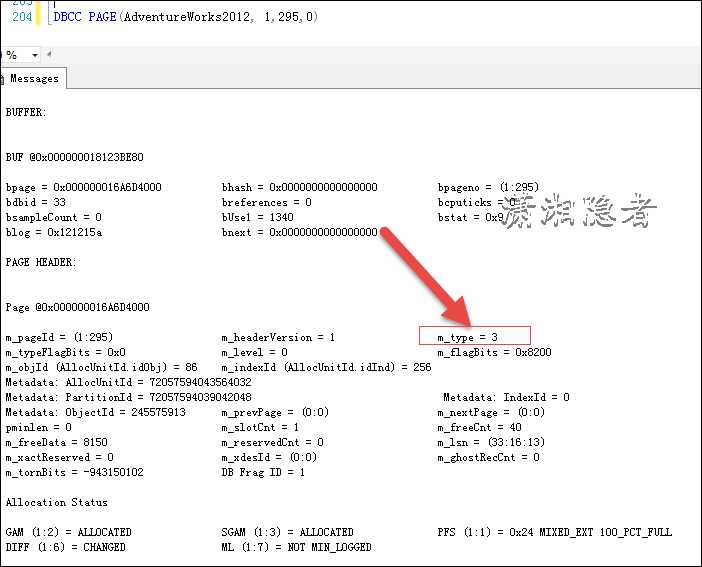Click m_type = 3 value
This screenshot has width=702, height=567.
coord(467,337)
